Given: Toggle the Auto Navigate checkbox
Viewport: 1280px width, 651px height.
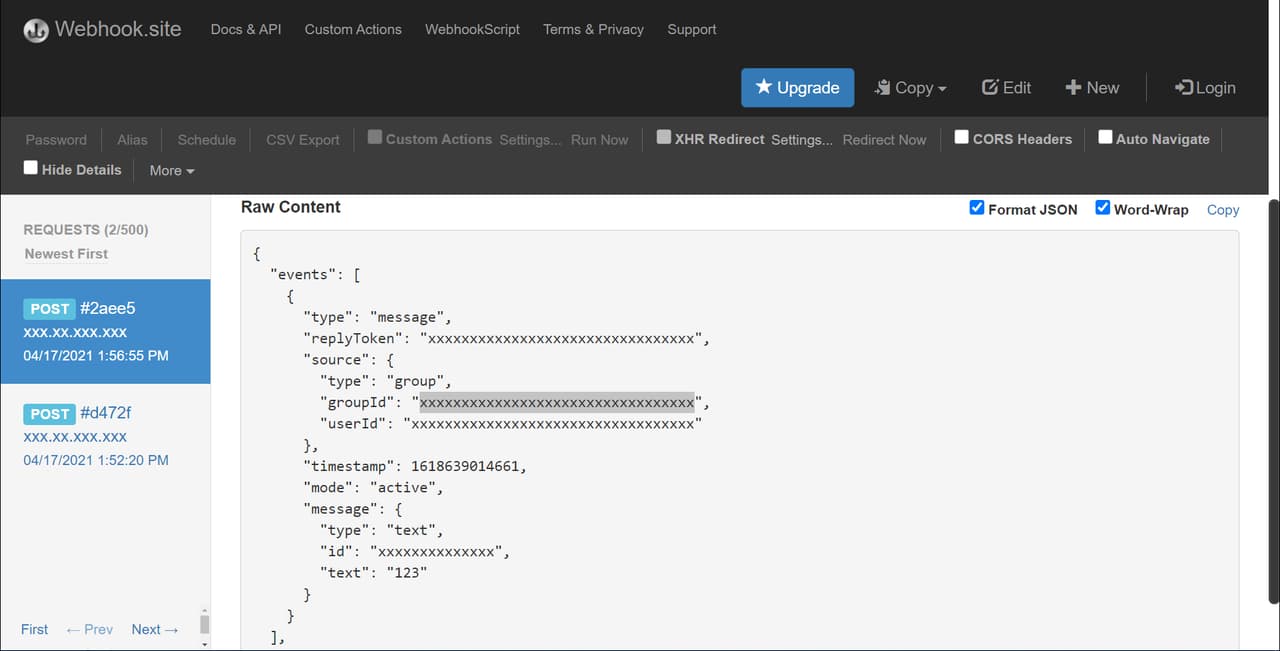Looking at the screenshot, I should 1105,137.
